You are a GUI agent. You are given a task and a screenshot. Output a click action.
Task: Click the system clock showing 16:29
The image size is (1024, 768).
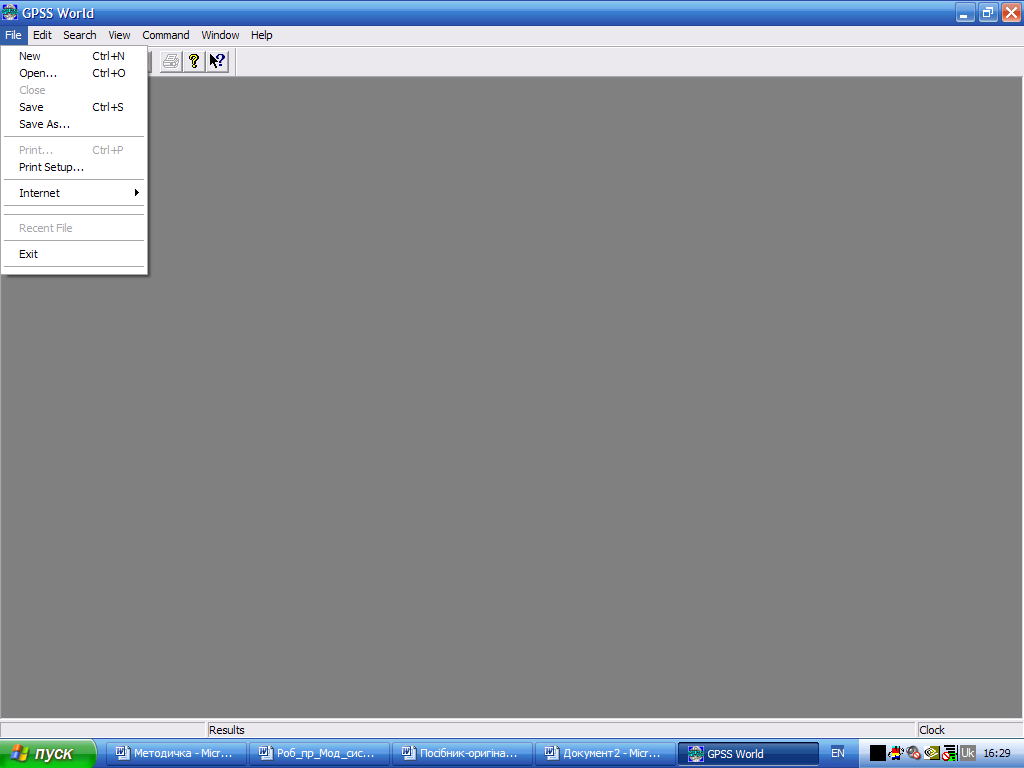coord(997,753)
